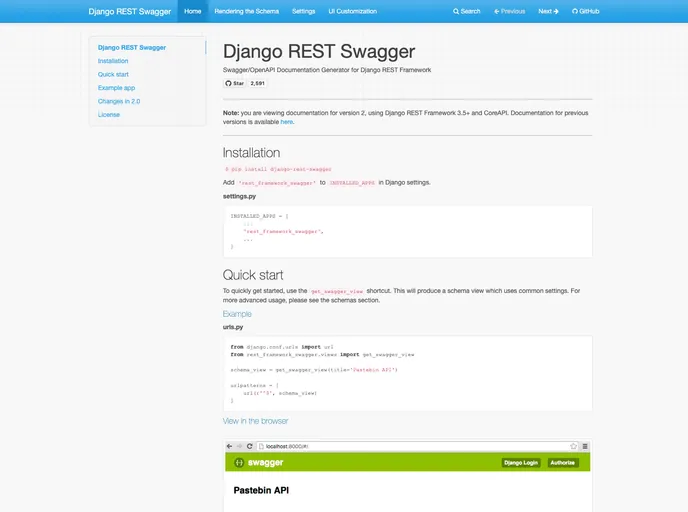Click the browser forward arrow in screenshot image
Image resolution: width=688 pixels, height=512 pixels.
click(240, 446)
